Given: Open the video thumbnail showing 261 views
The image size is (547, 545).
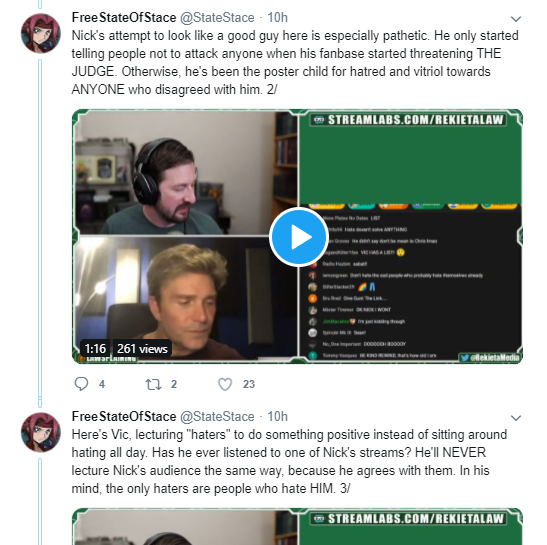Looking at the screenshot, I should click(297, 236).
